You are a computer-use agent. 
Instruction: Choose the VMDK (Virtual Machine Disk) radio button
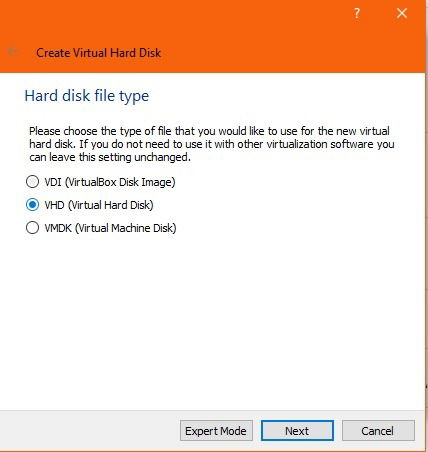point(32,228)
